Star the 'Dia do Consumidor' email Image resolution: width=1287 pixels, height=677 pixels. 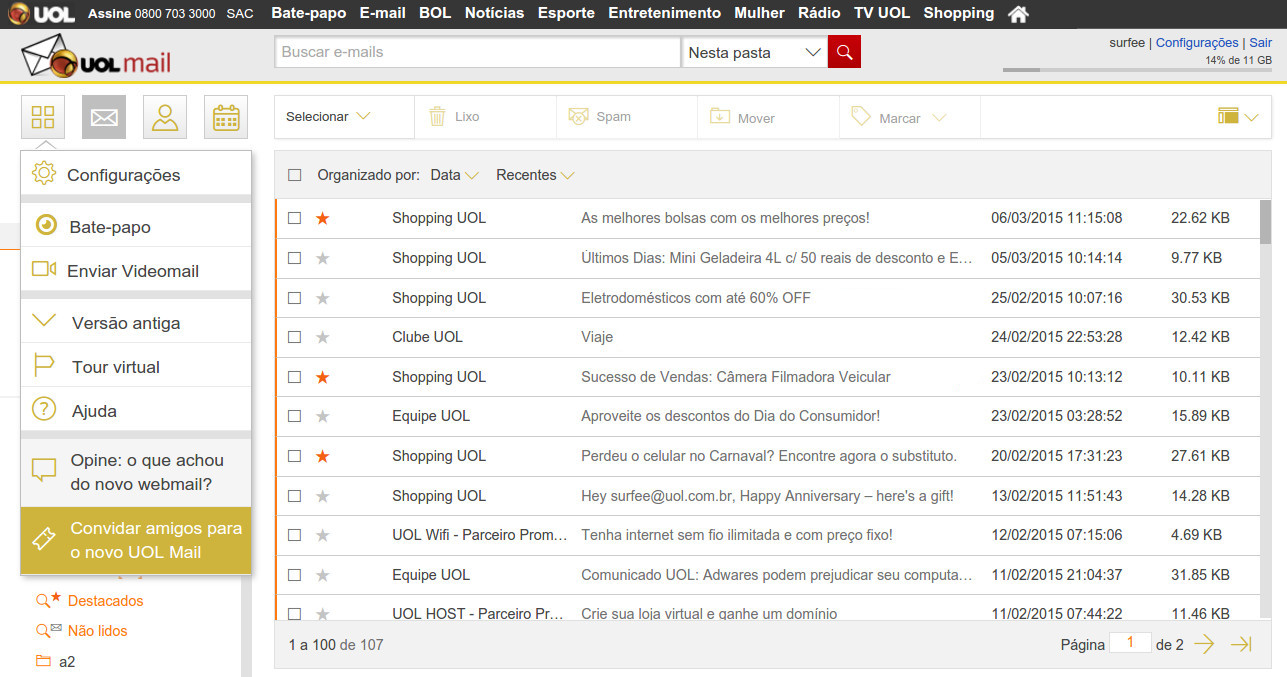(322, 416)
